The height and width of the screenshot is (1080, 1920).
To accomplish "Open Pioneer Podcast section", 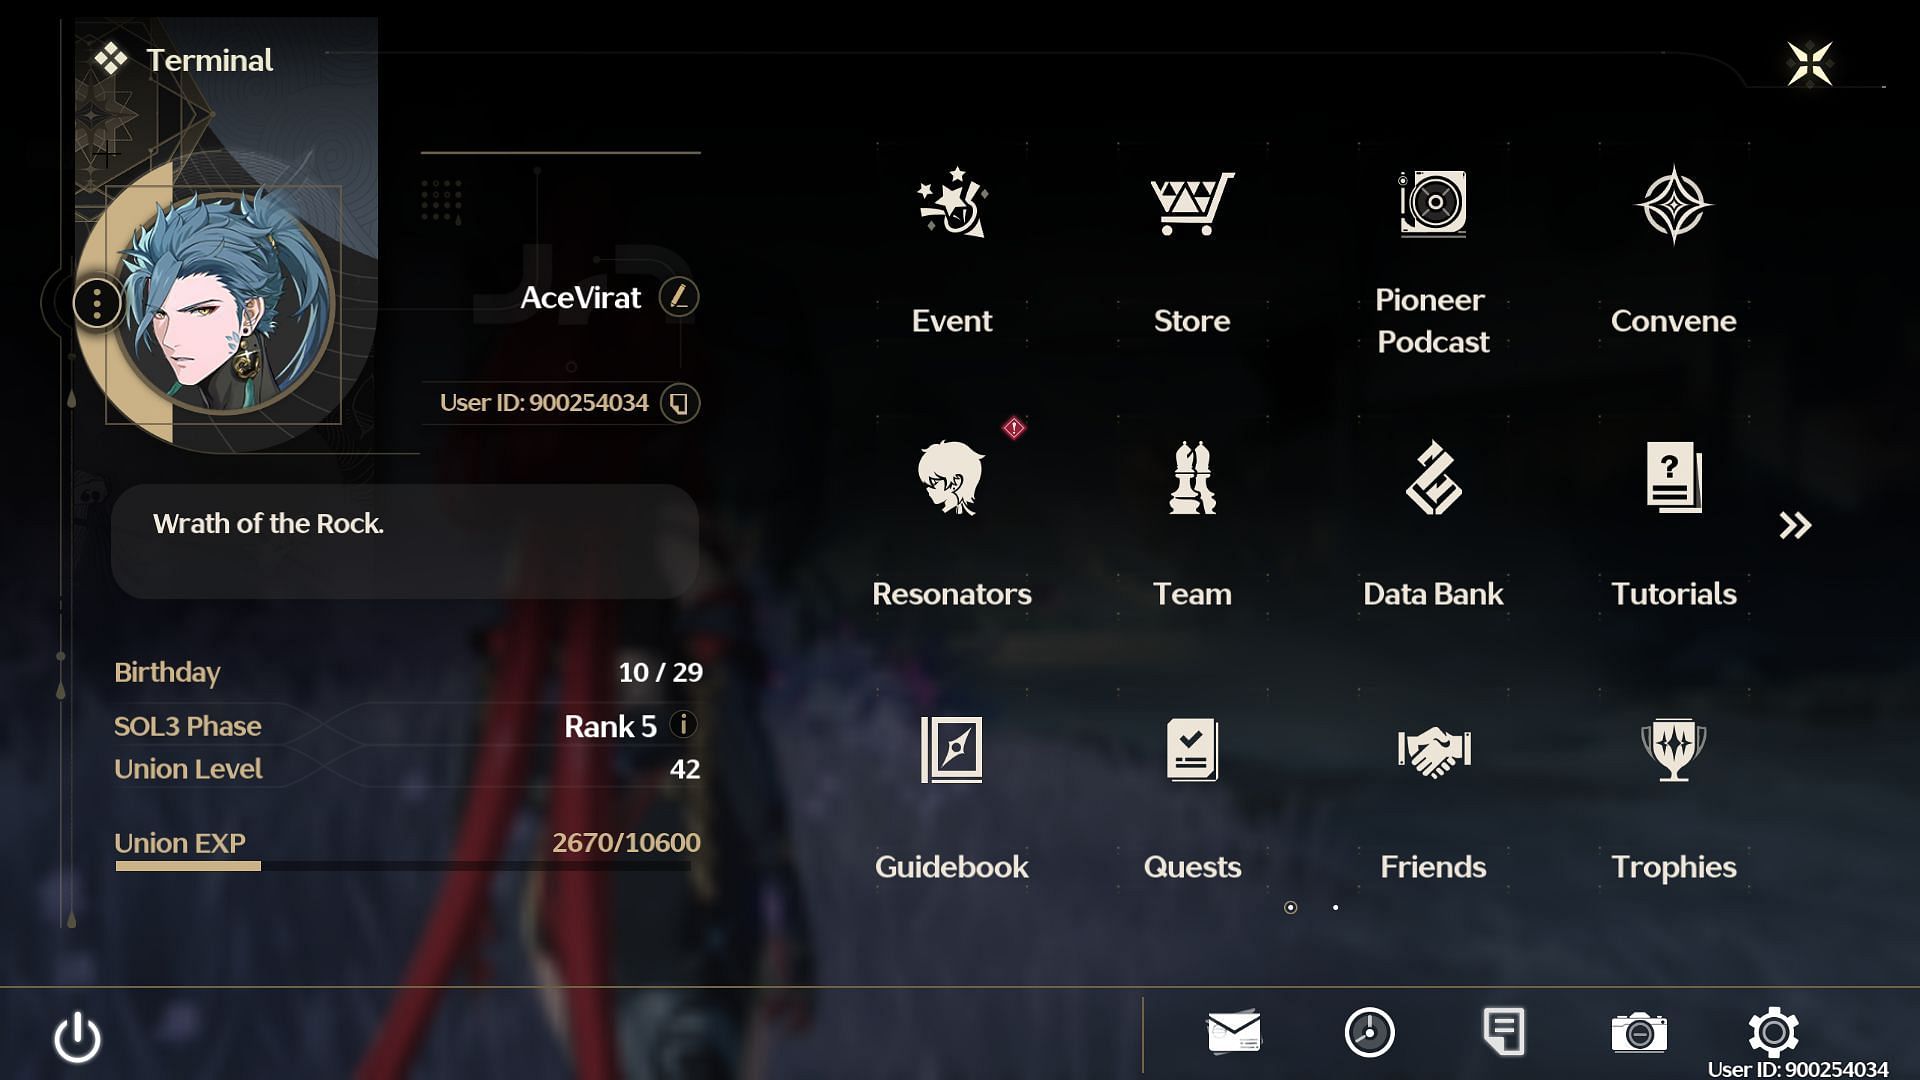I will click(x=1432, y=255).
